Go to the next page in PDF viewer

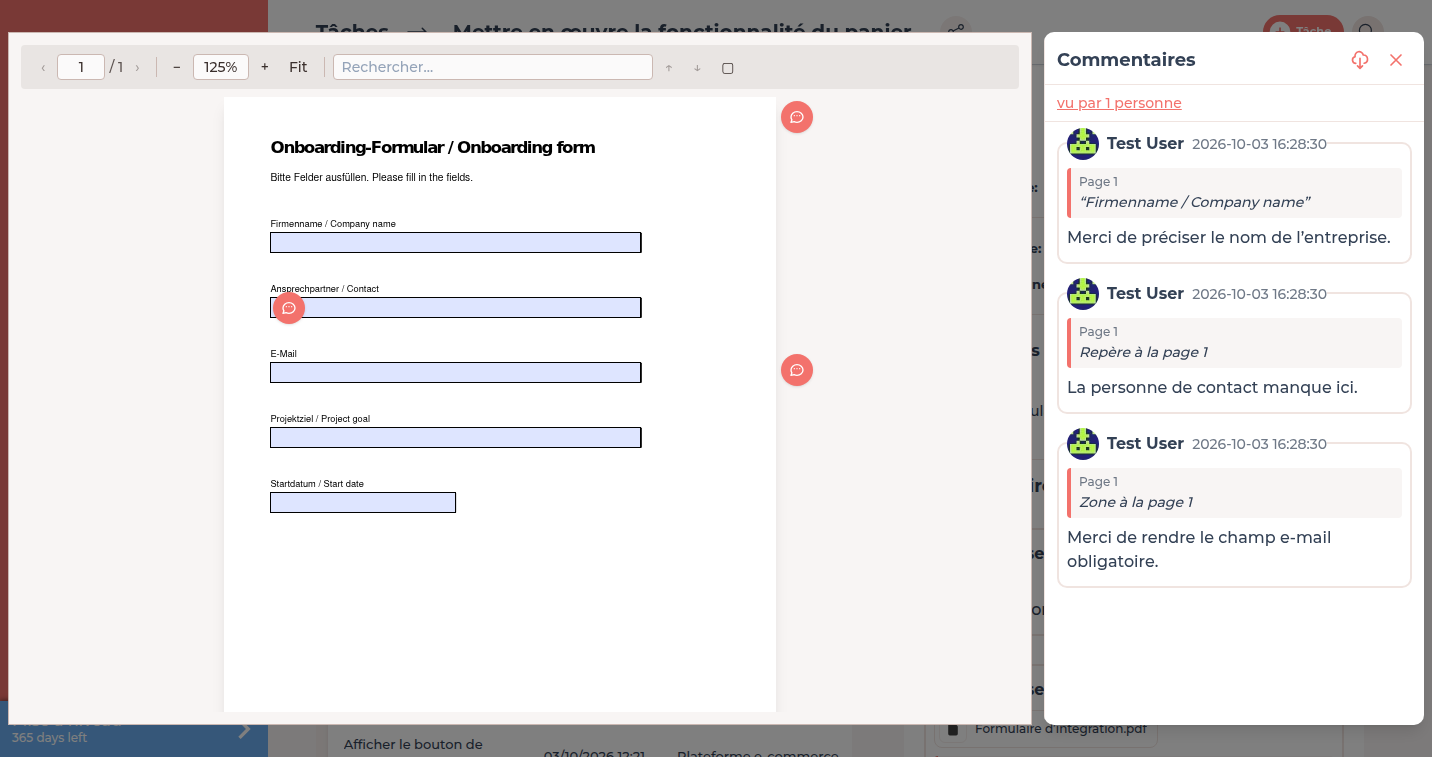pos(137,67)
